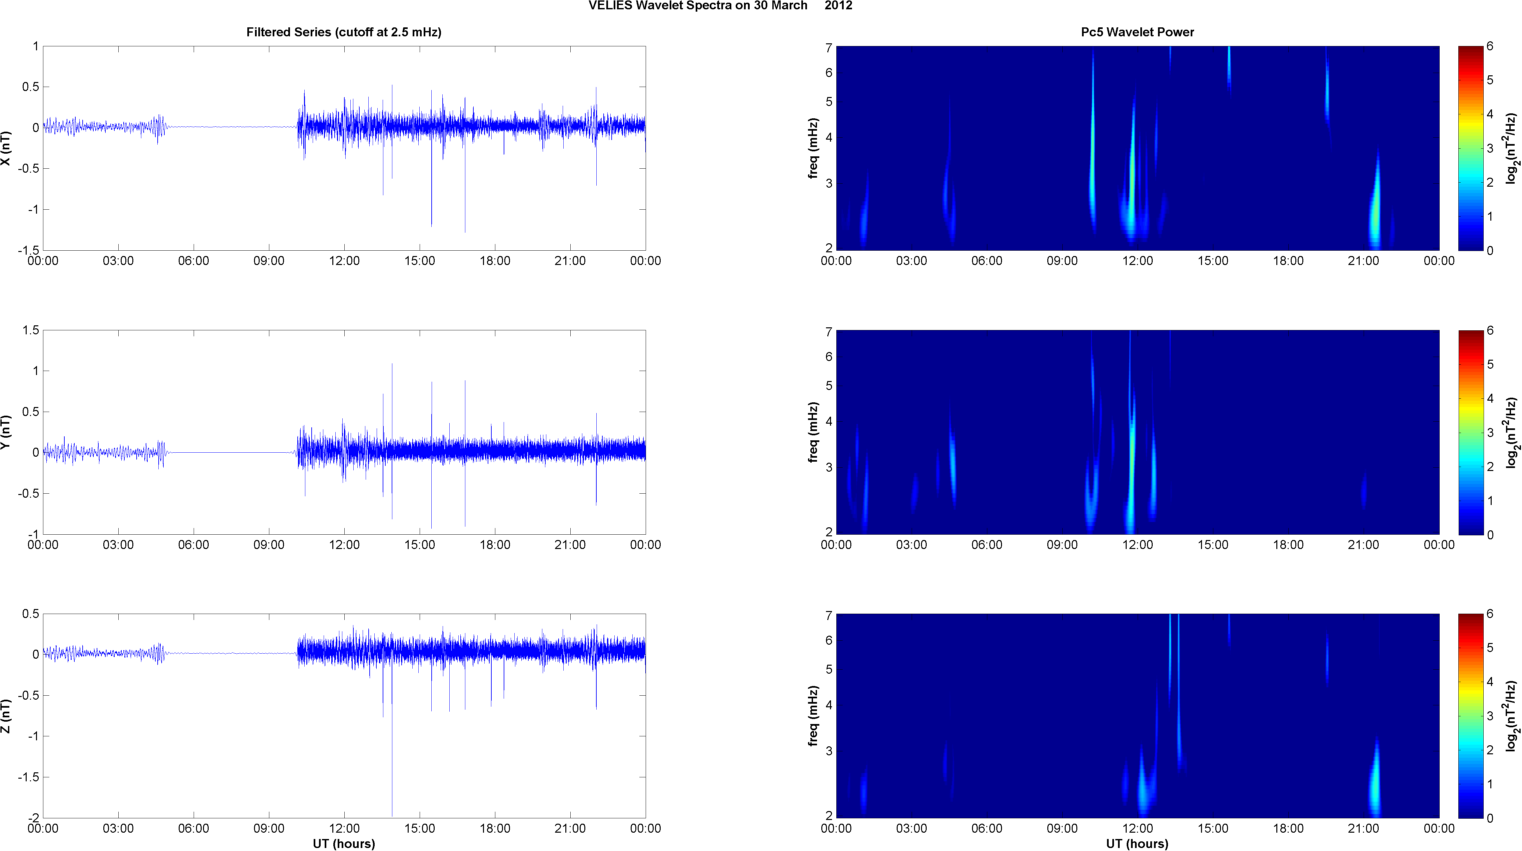The width and height of the screenshot is (1522, 851).
Task: Click the '1.5' tick label on the Y (nT) axis
Action: (30, 330)
